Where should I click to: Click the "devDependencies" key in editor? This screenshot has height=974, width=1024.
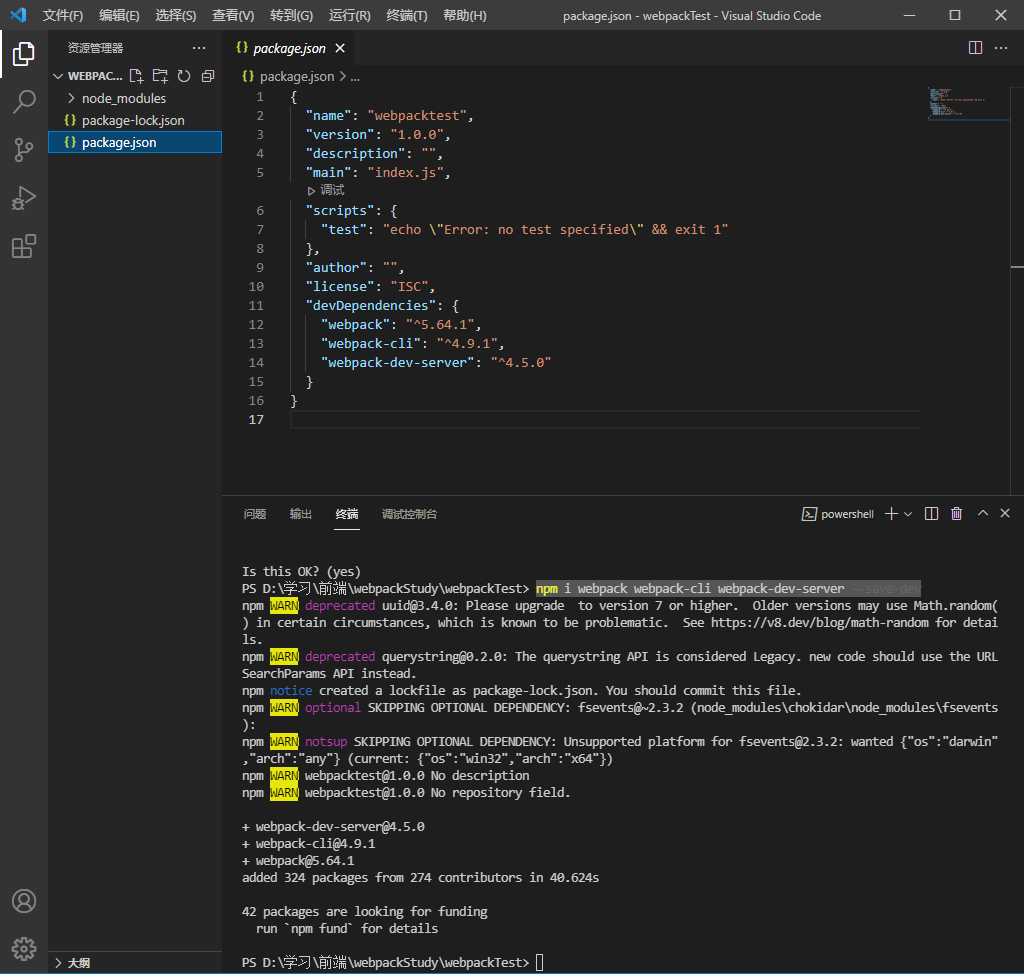pyautogui.click(x=370, y=306)
